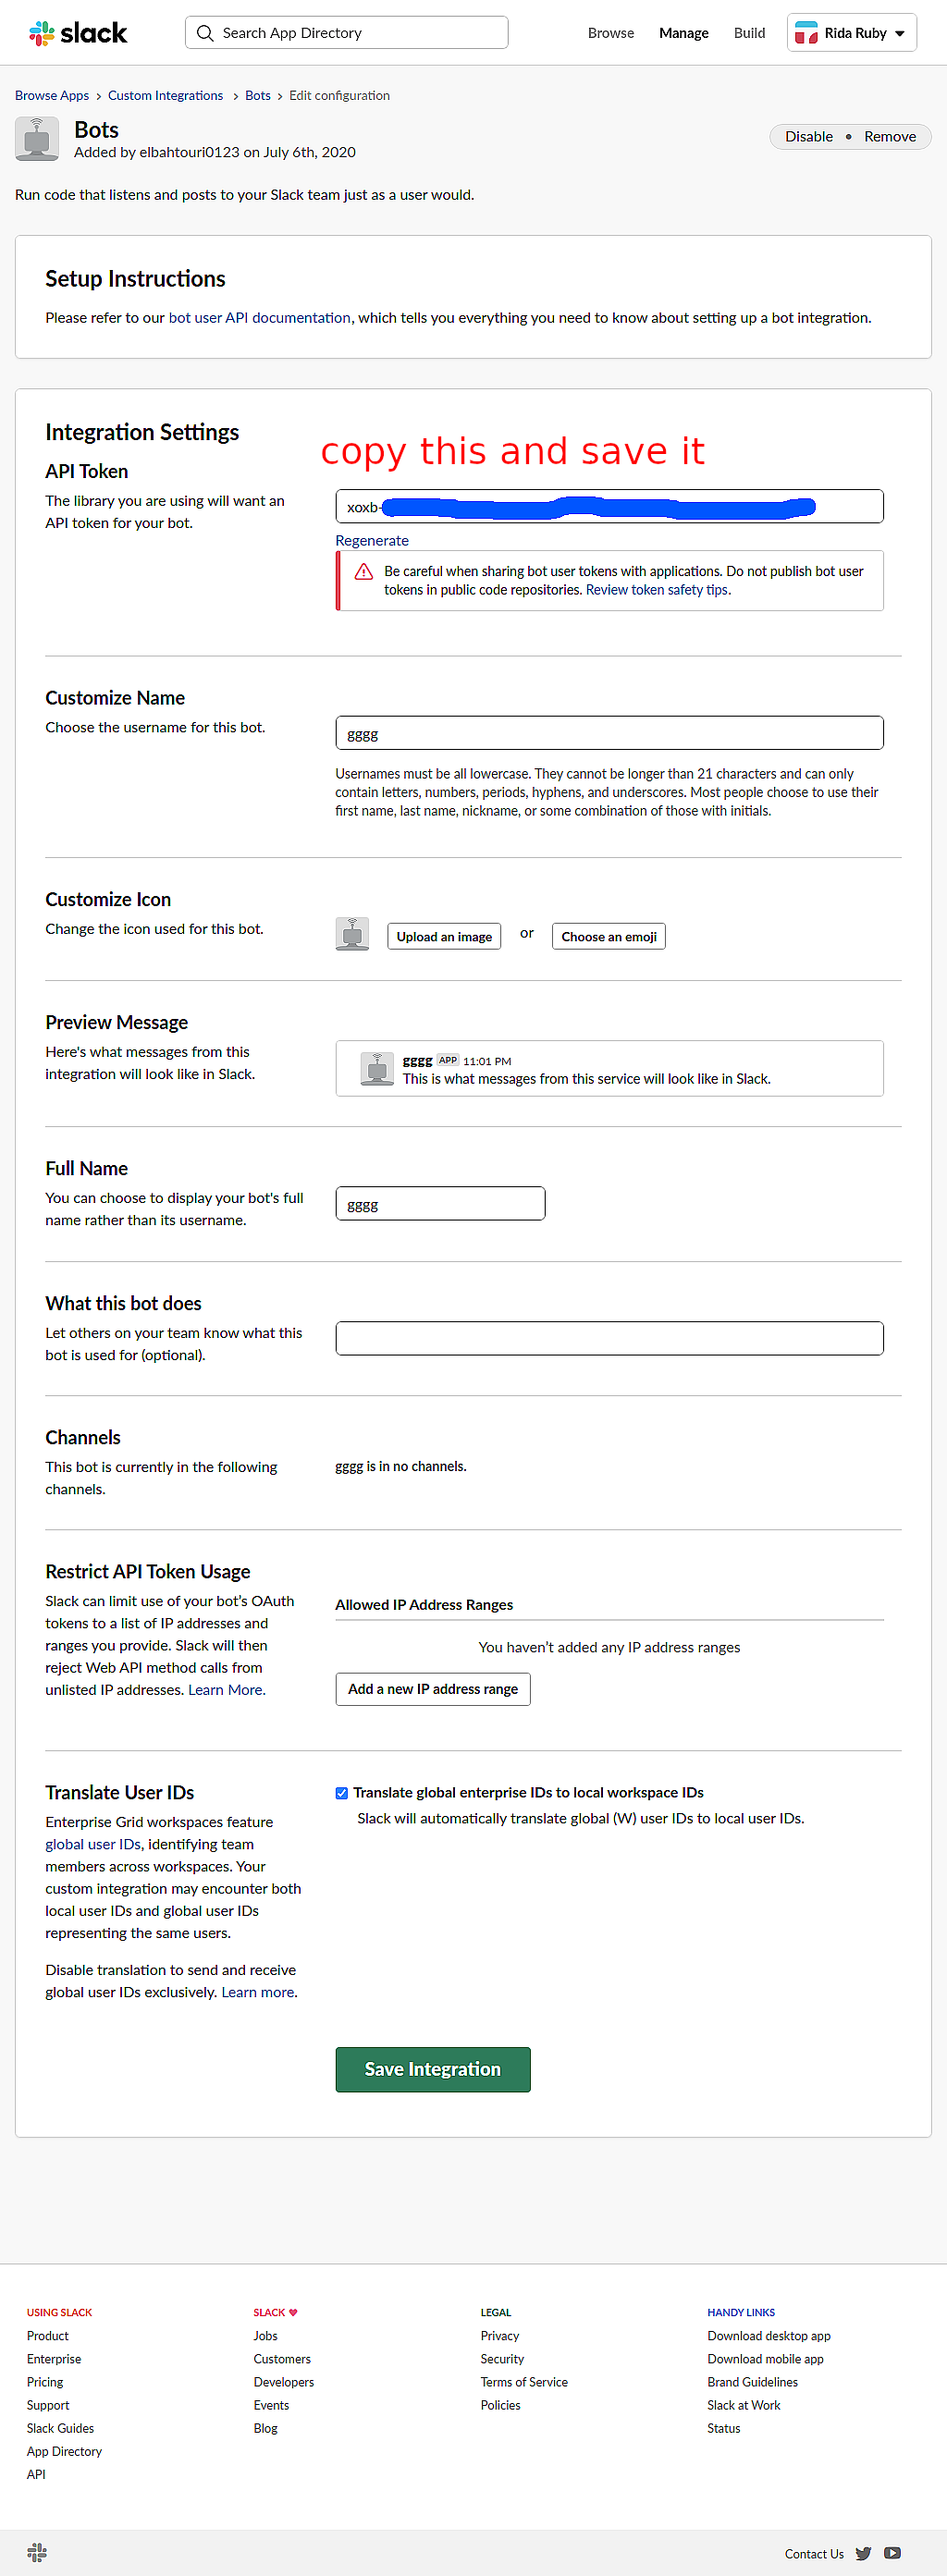Open Support footer link
The height and width of the screenshot is (2576, 947).
(48, 2405)
